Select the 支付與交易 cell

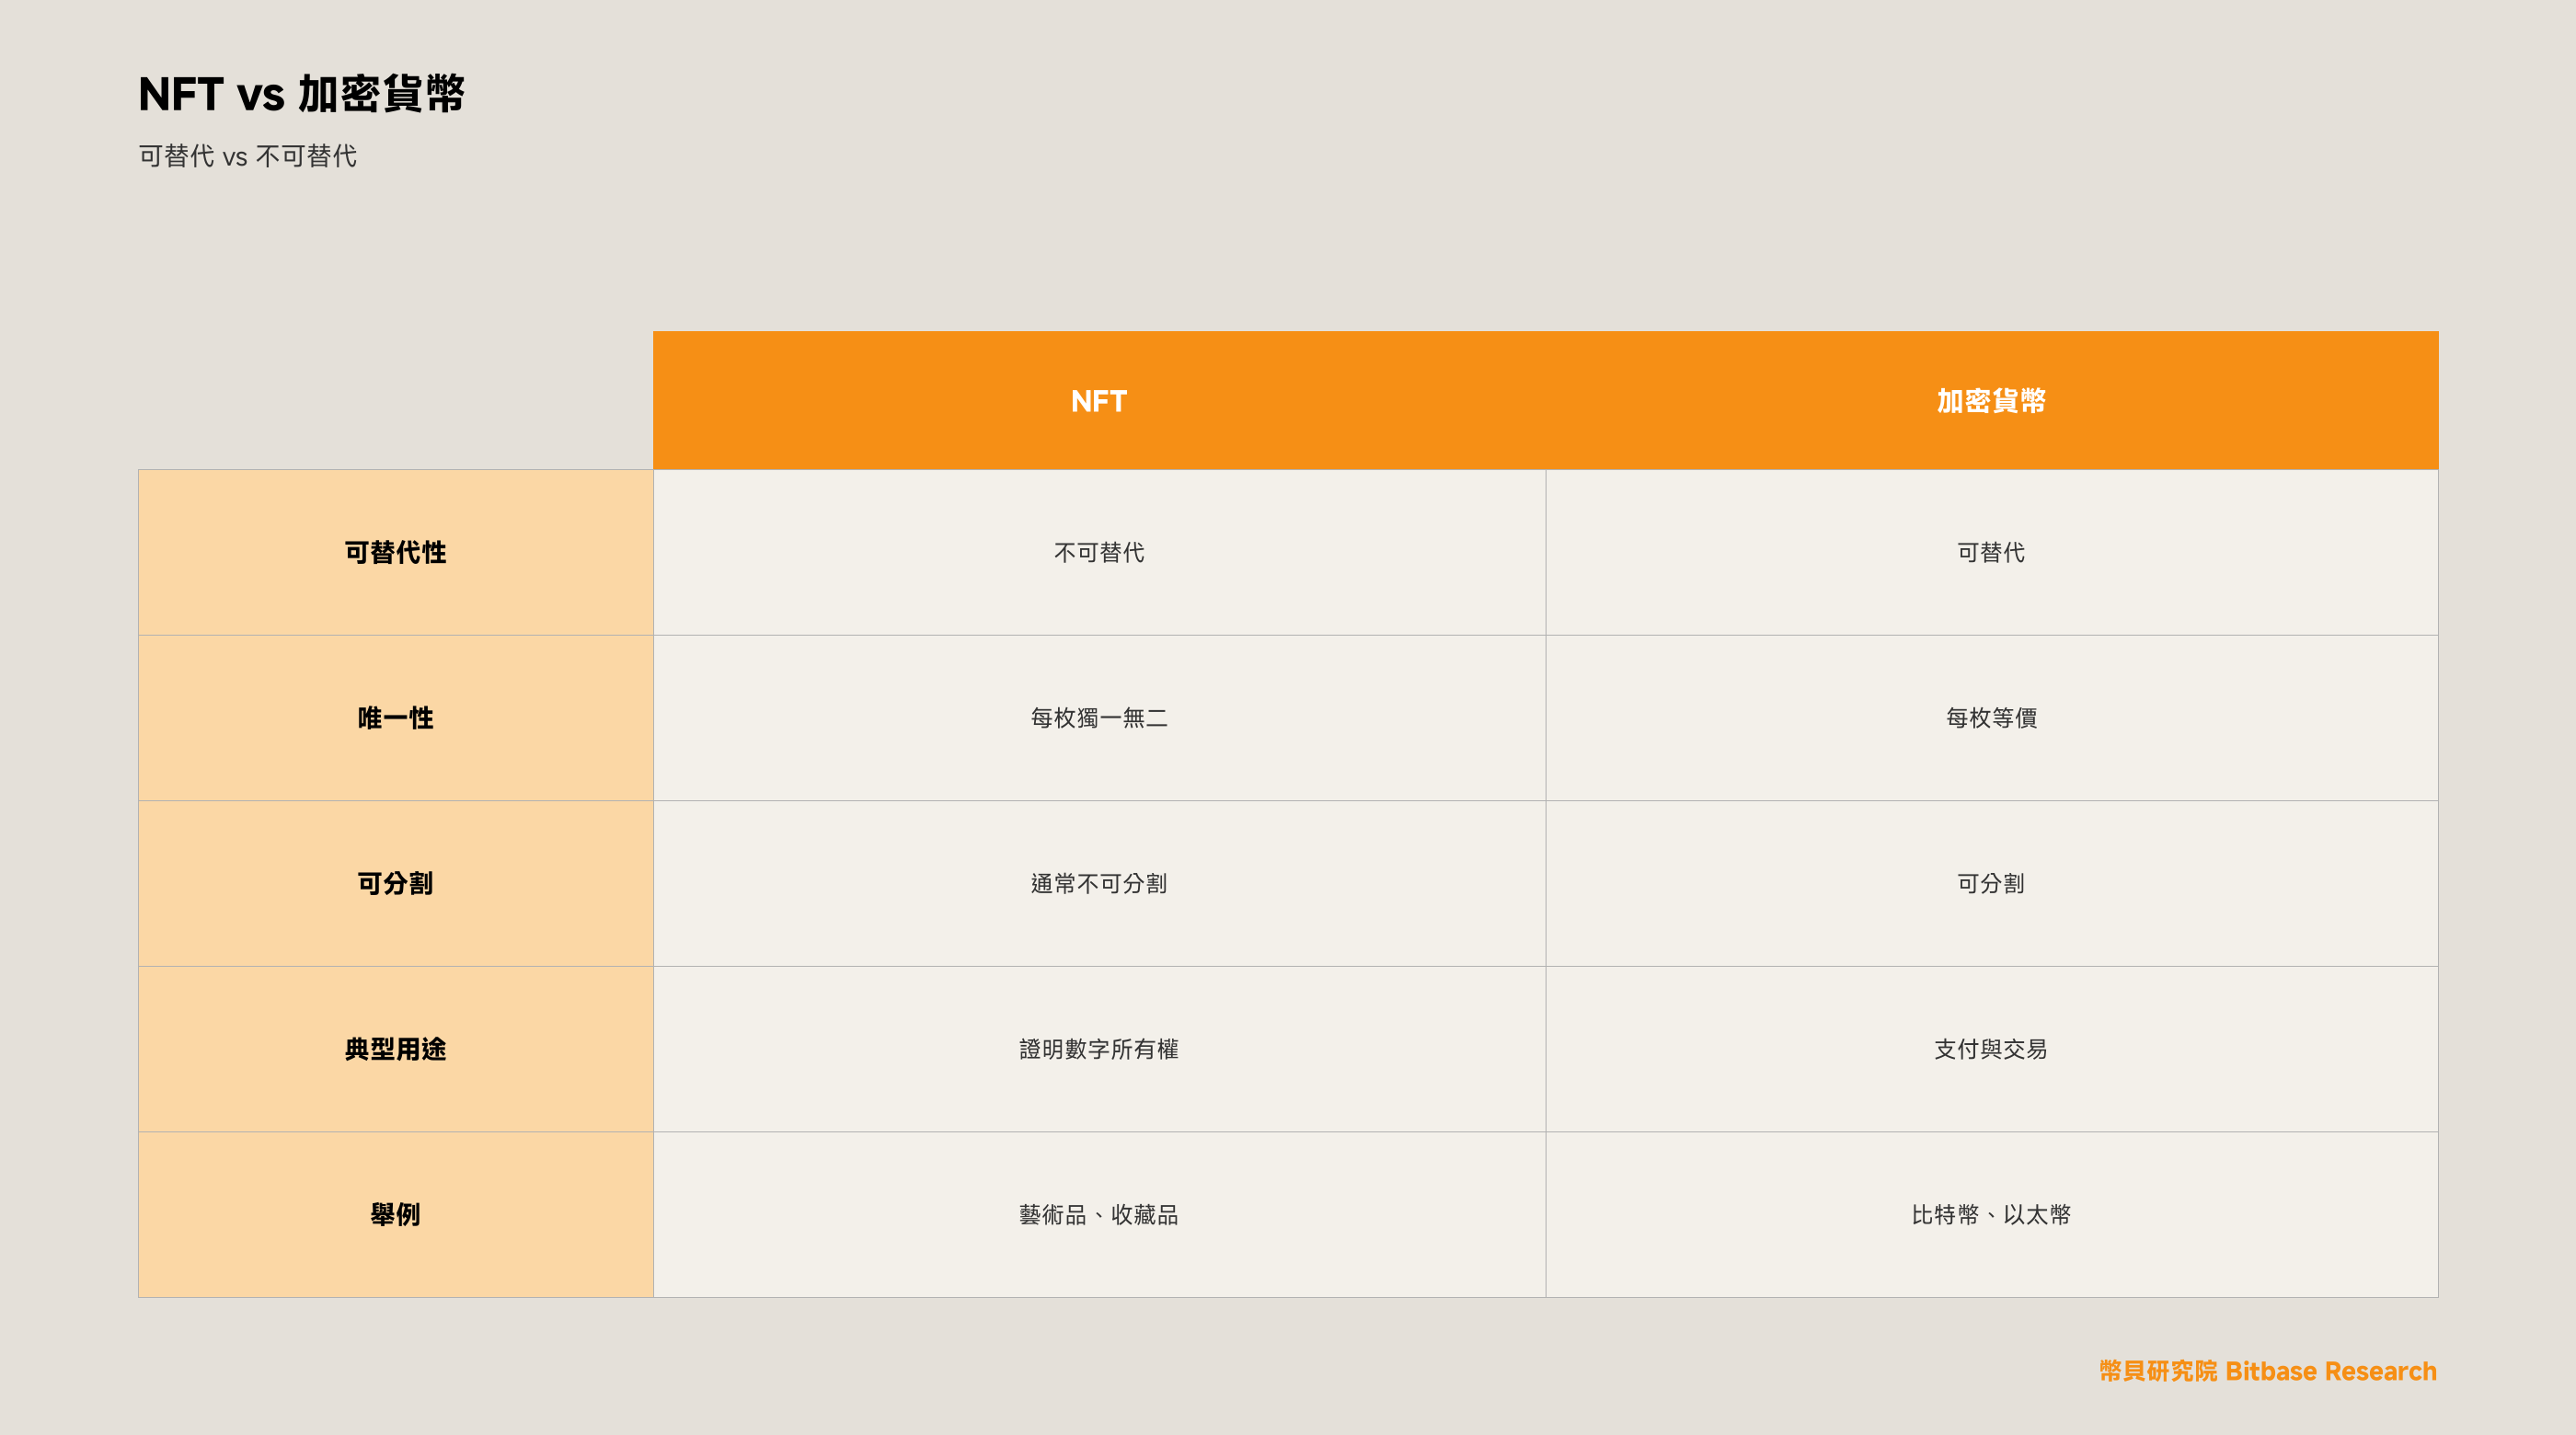click(x=1992, y=1049)
